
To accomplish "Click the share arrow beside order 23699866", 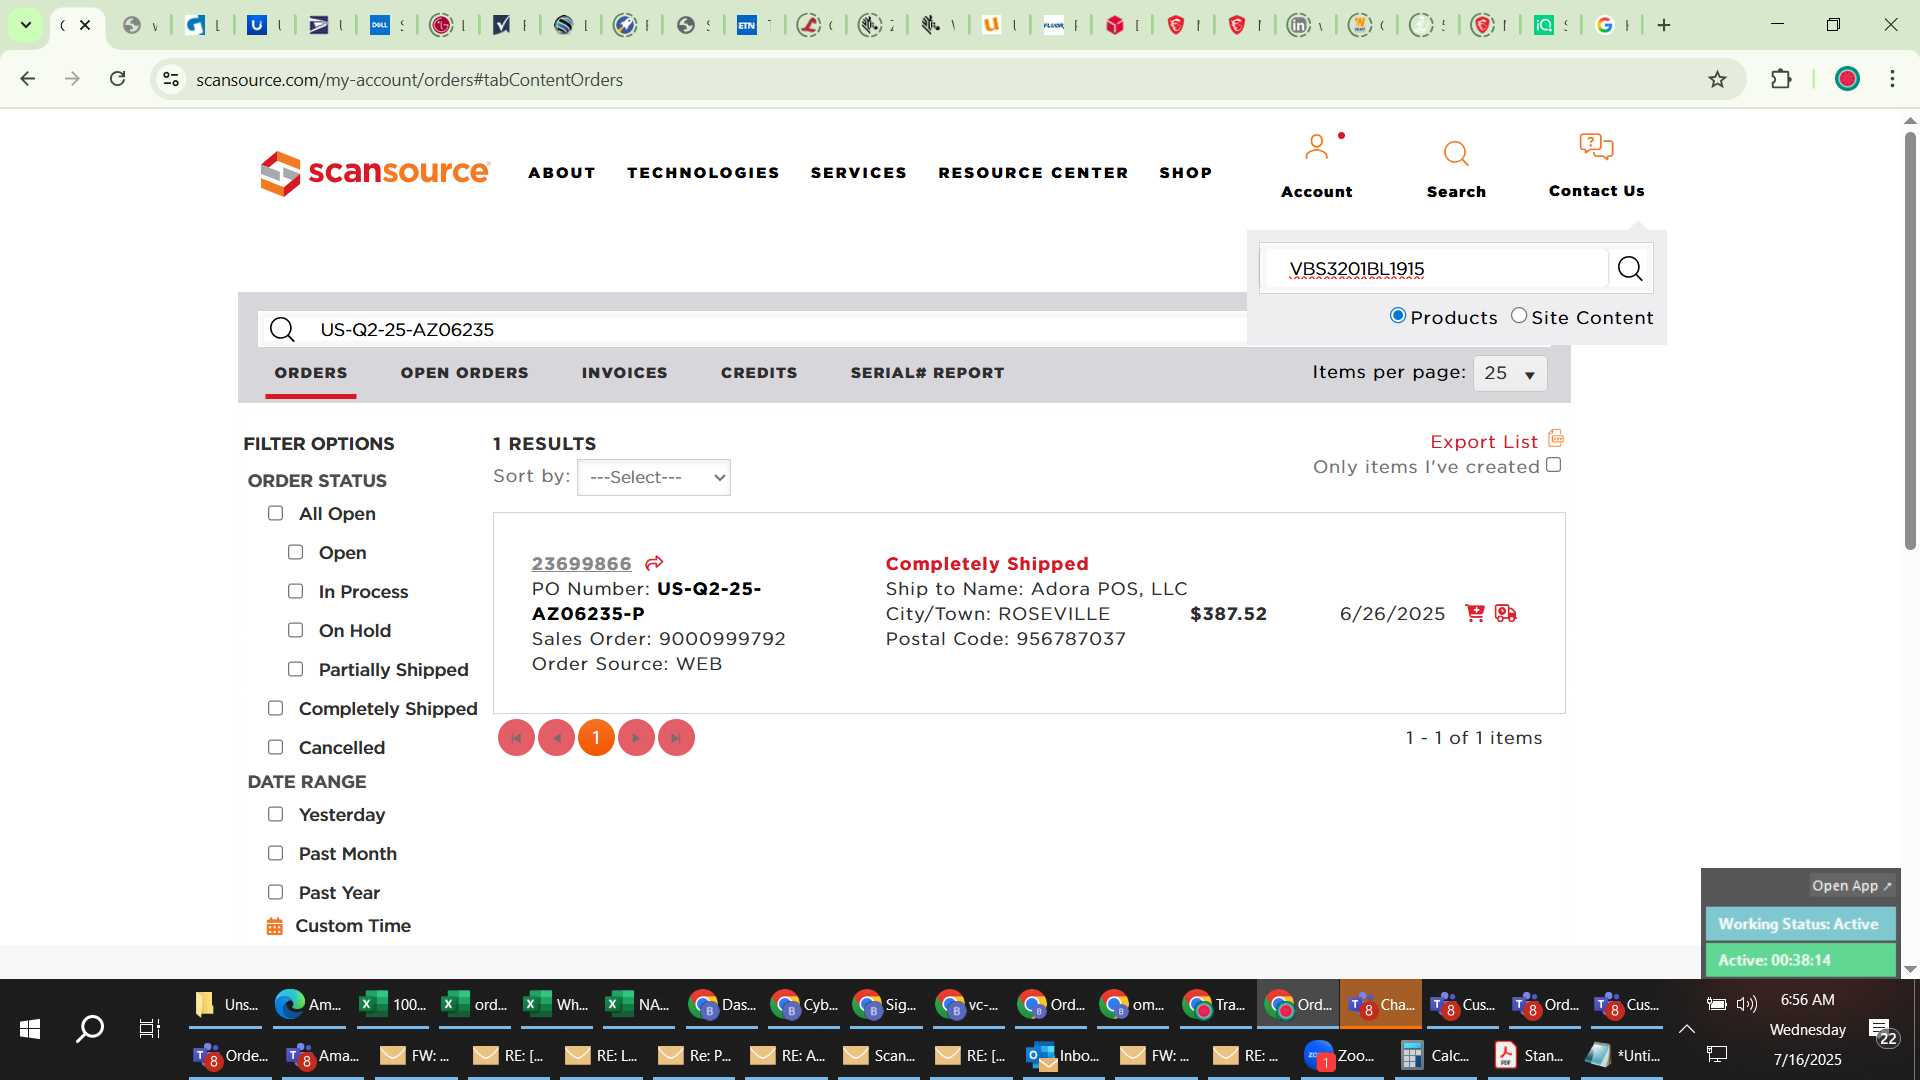I will [654, 564].
